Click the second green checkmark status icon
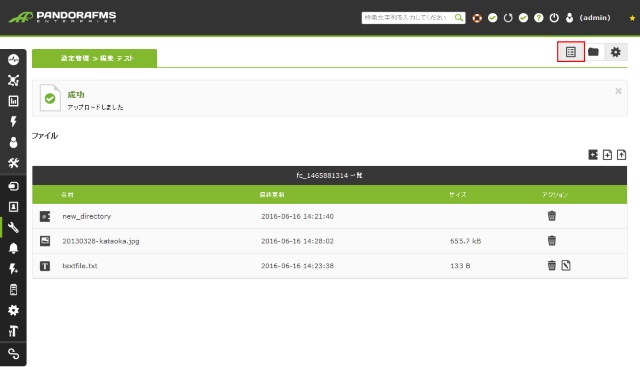Screen dimensions: 640x367 click(x=523, y=18)
